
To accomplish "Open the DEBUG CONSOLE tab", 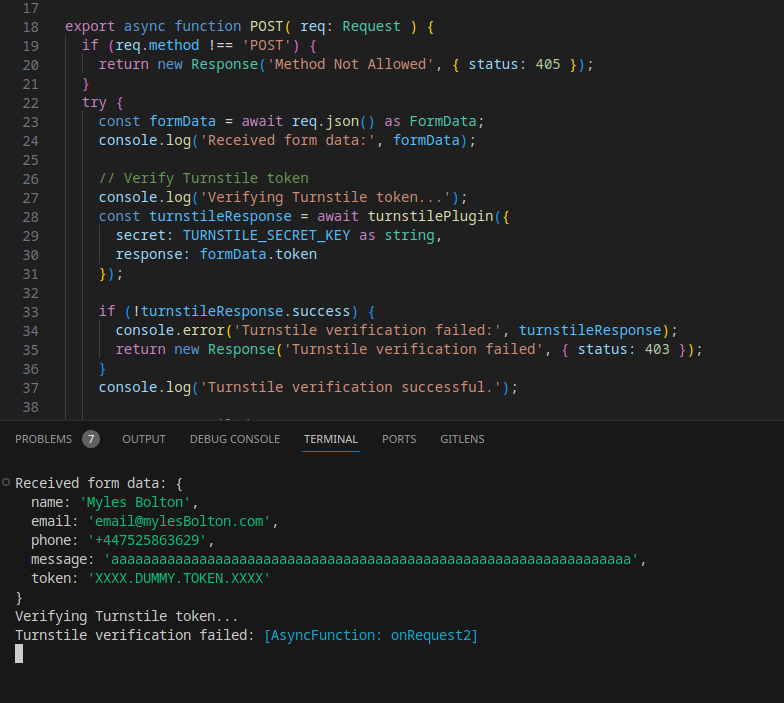I will pos(235,439).
